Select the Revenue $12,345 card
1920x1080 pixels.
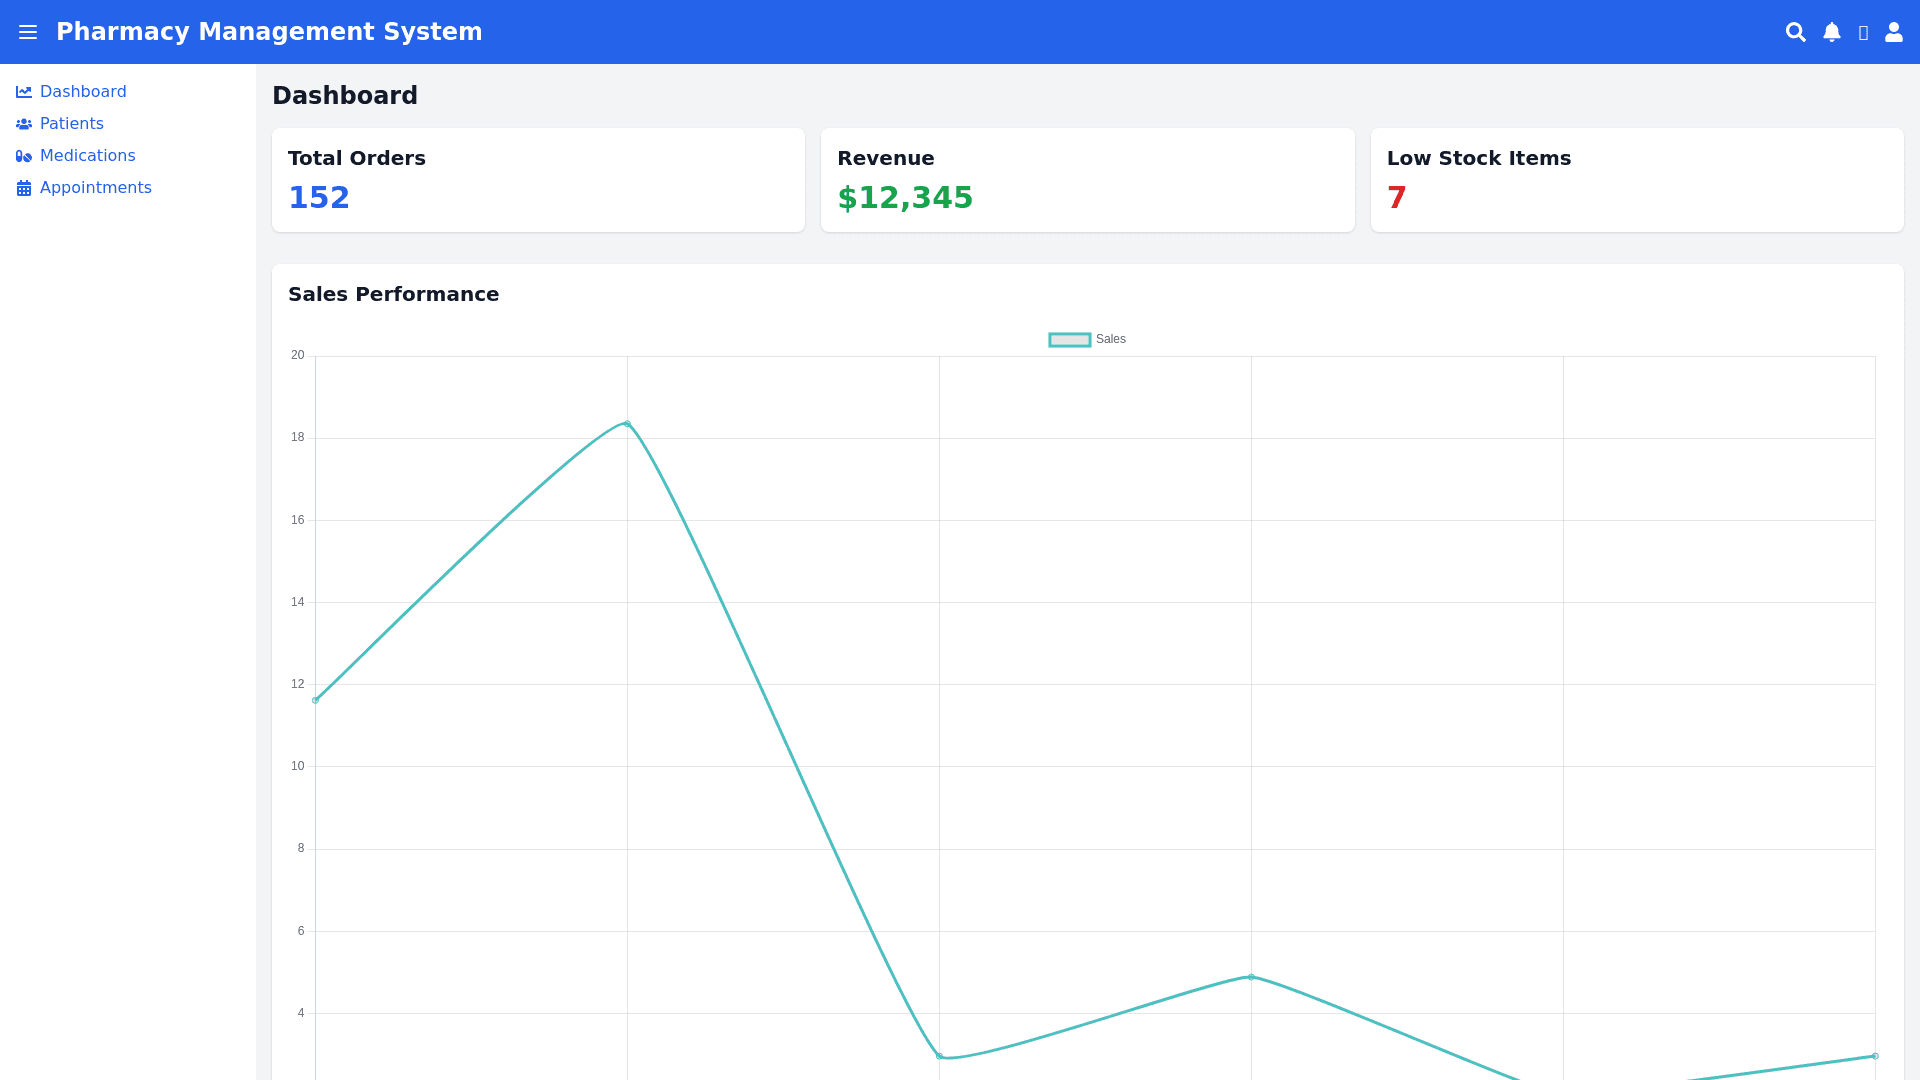point(1087,180)
